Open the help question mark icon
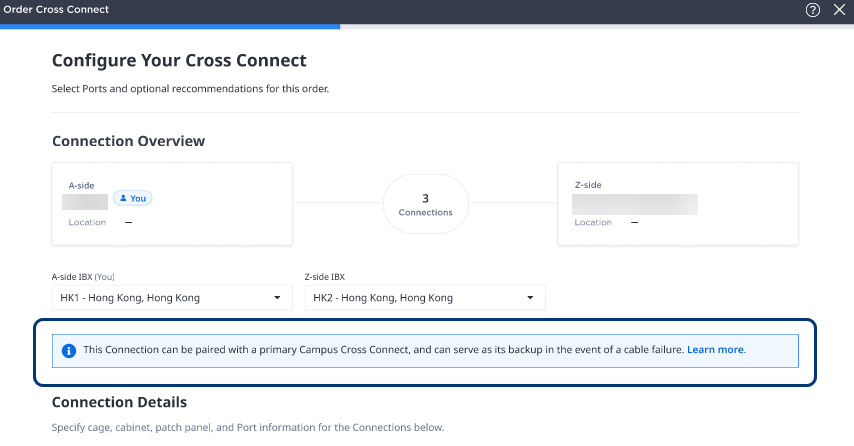 pos(813,10)
